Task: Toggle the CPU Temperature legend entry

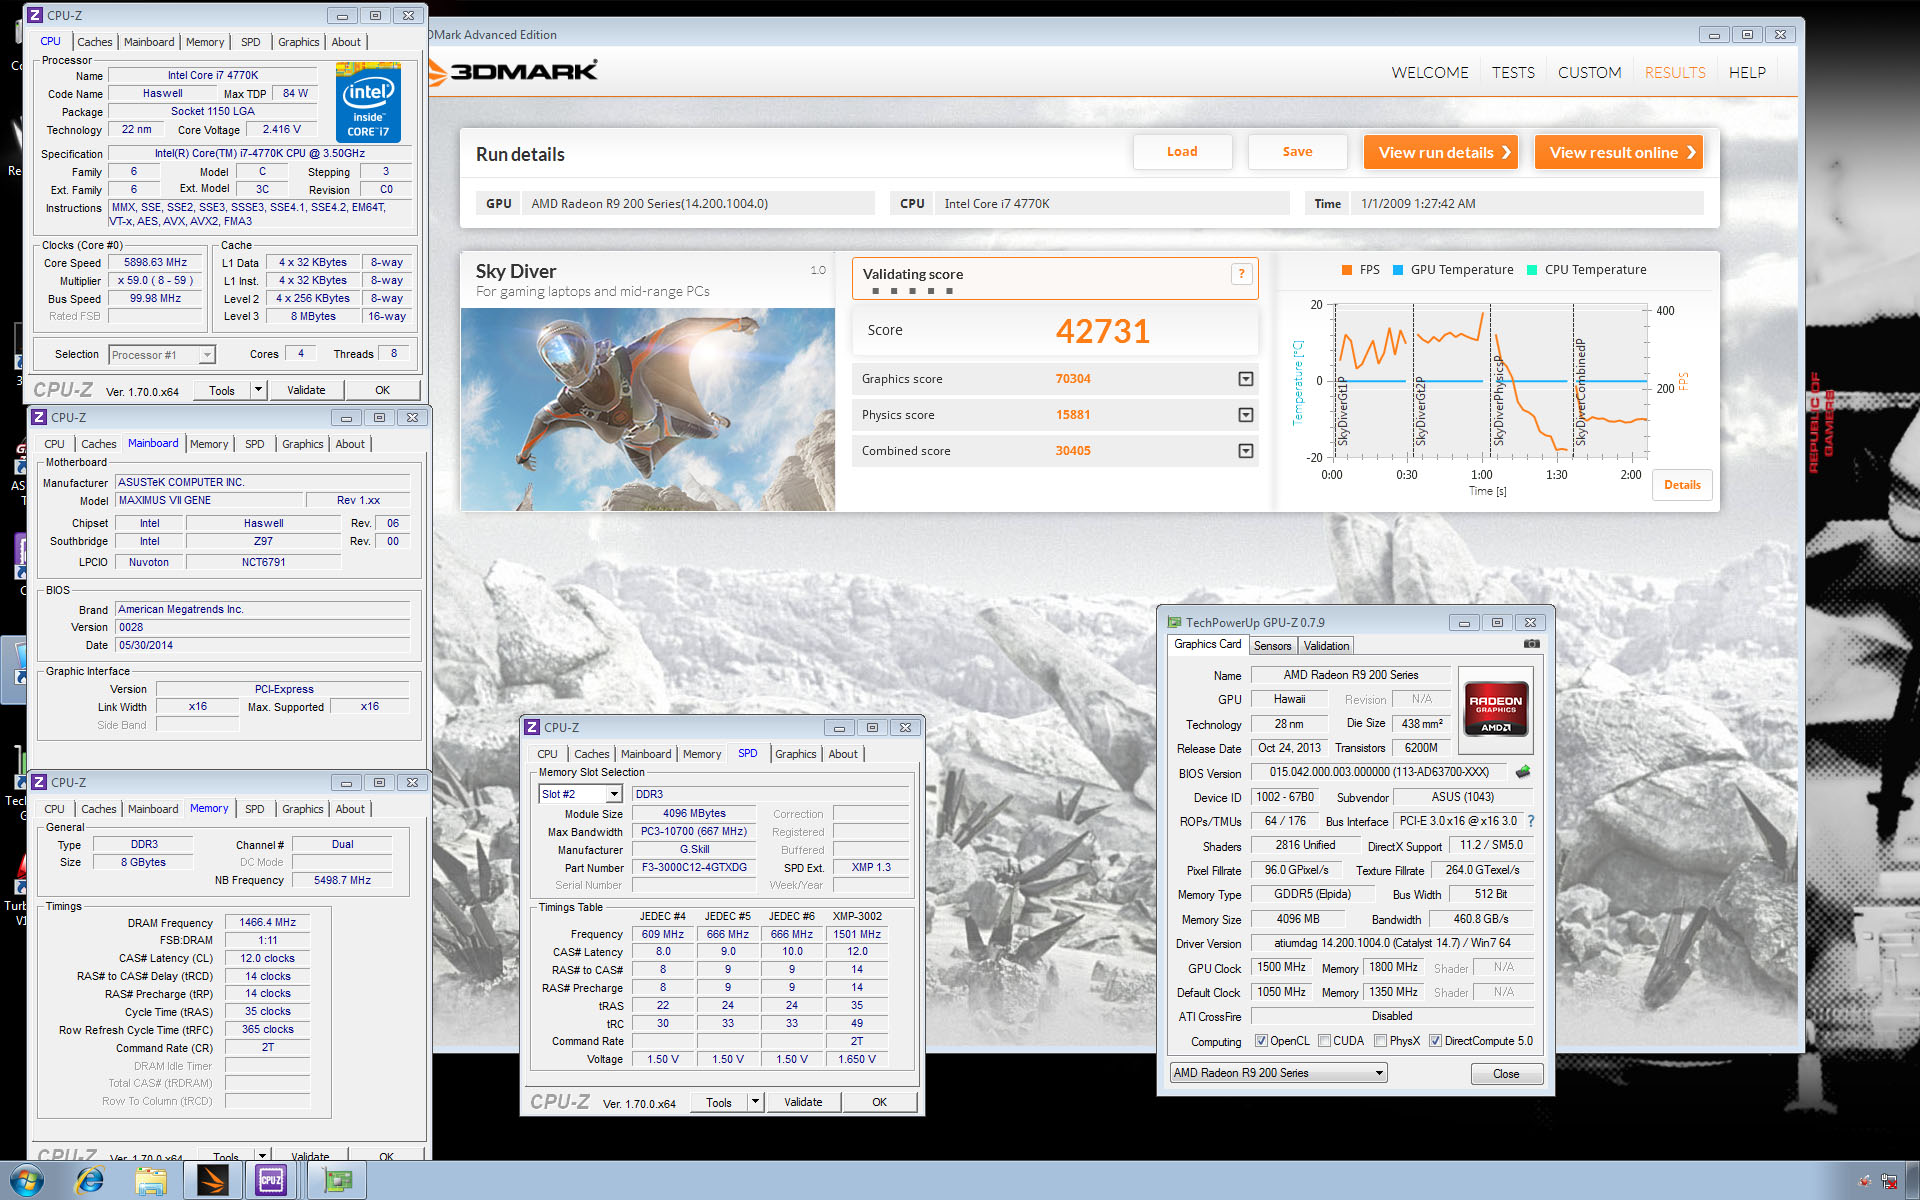Action: pyautogui.click(x=1586, y=270)
